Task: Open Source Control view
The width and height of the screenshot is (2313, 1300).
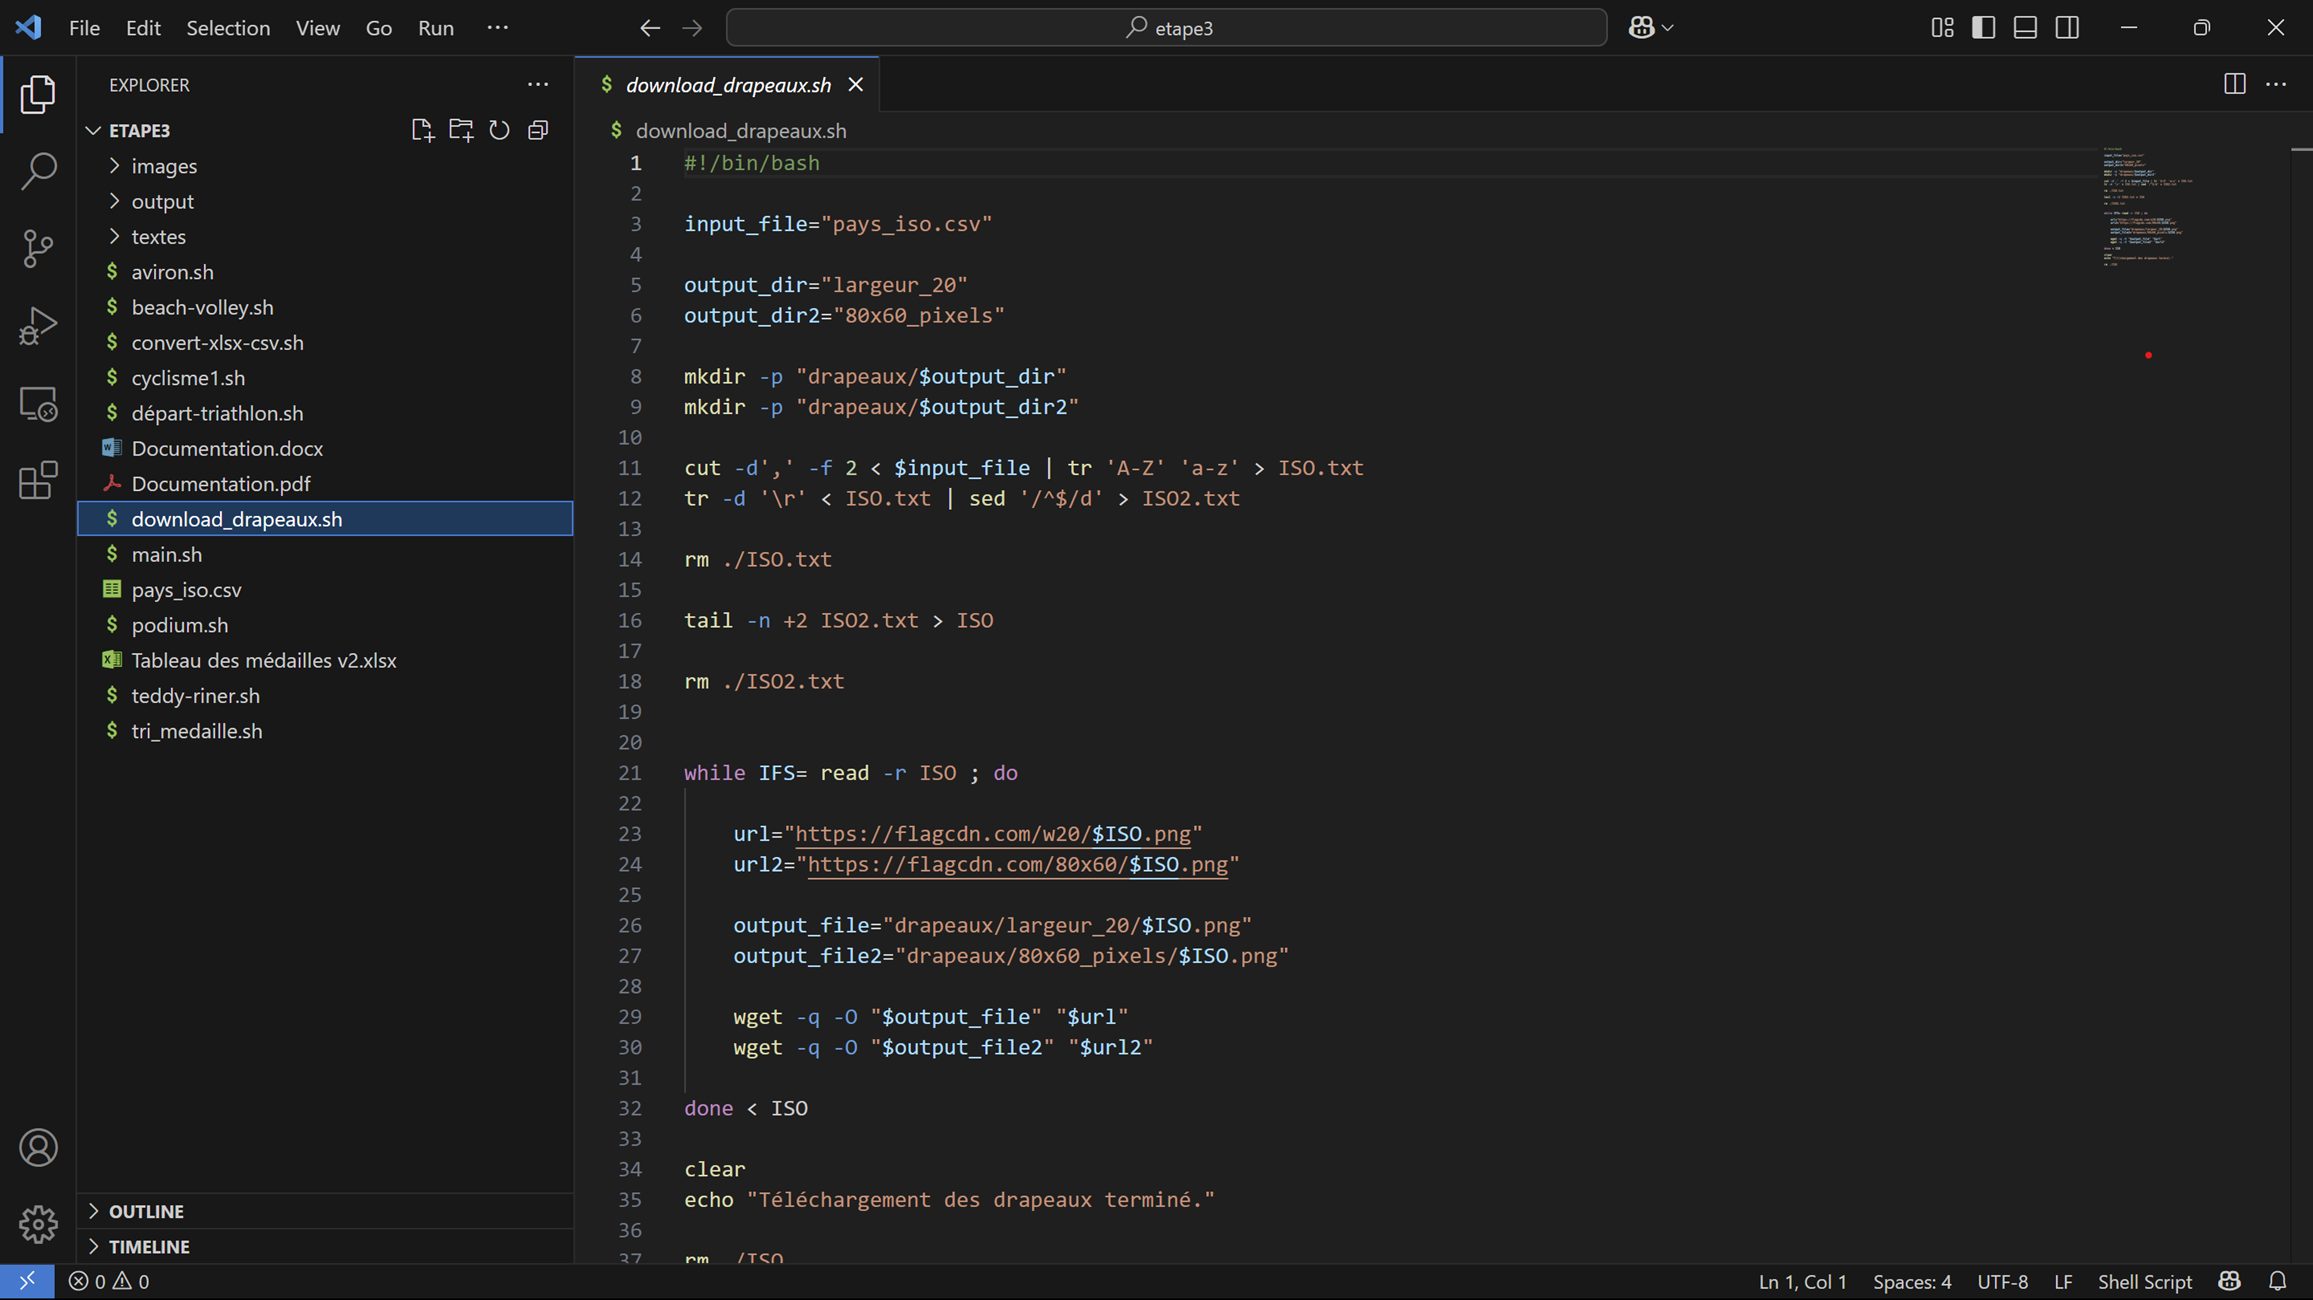Action: point(38,248)
